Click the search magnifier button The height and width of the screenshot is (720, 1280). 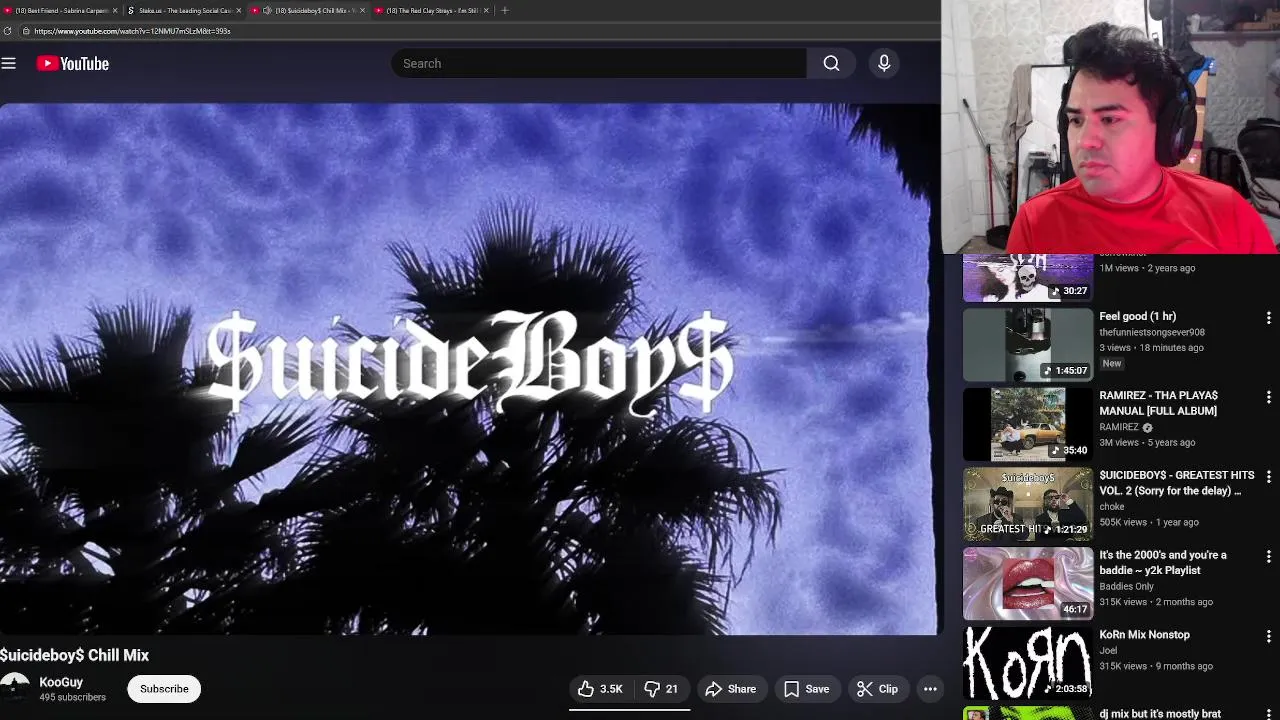tap(831, 63)
